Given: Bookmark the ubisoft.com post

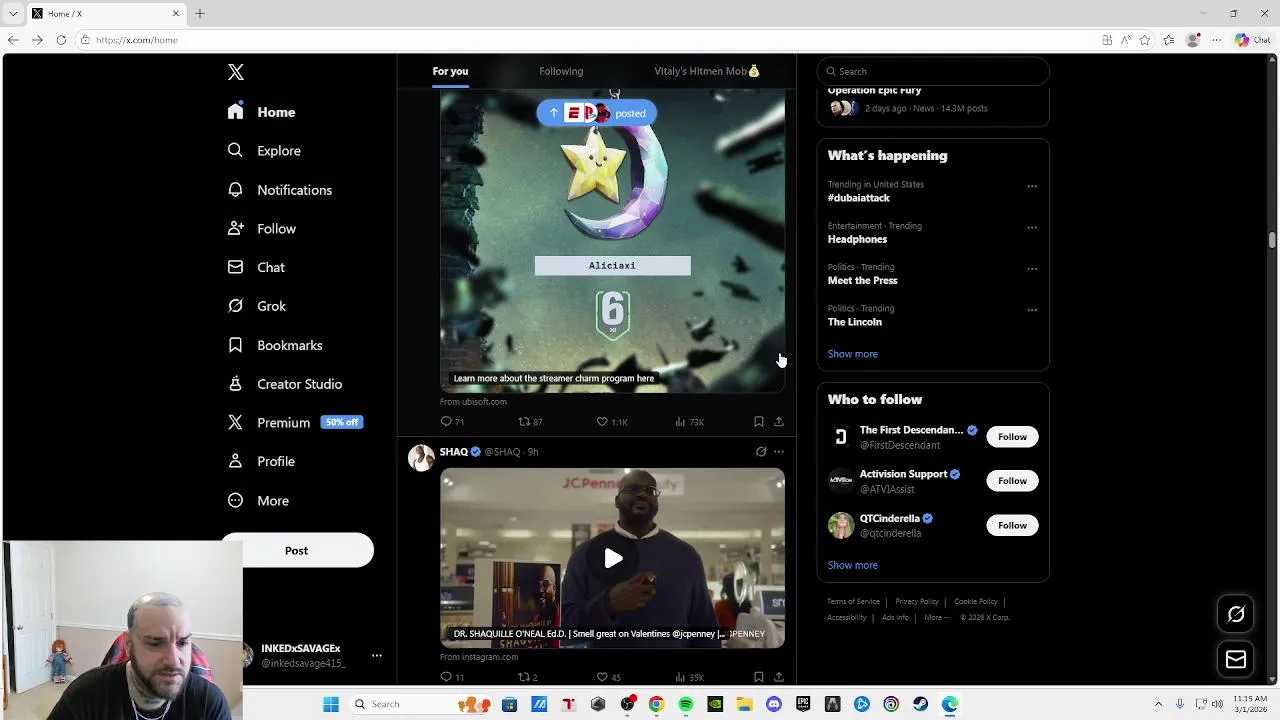Looking at the screenshot, I should (x=759, y=422).
